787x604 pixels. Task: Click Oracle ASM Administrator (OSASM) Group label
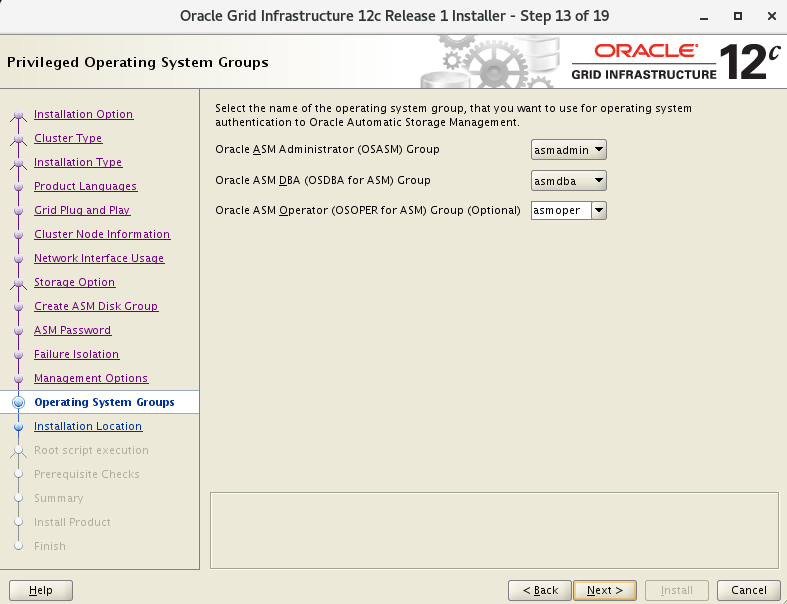click(x=327, y=149)
